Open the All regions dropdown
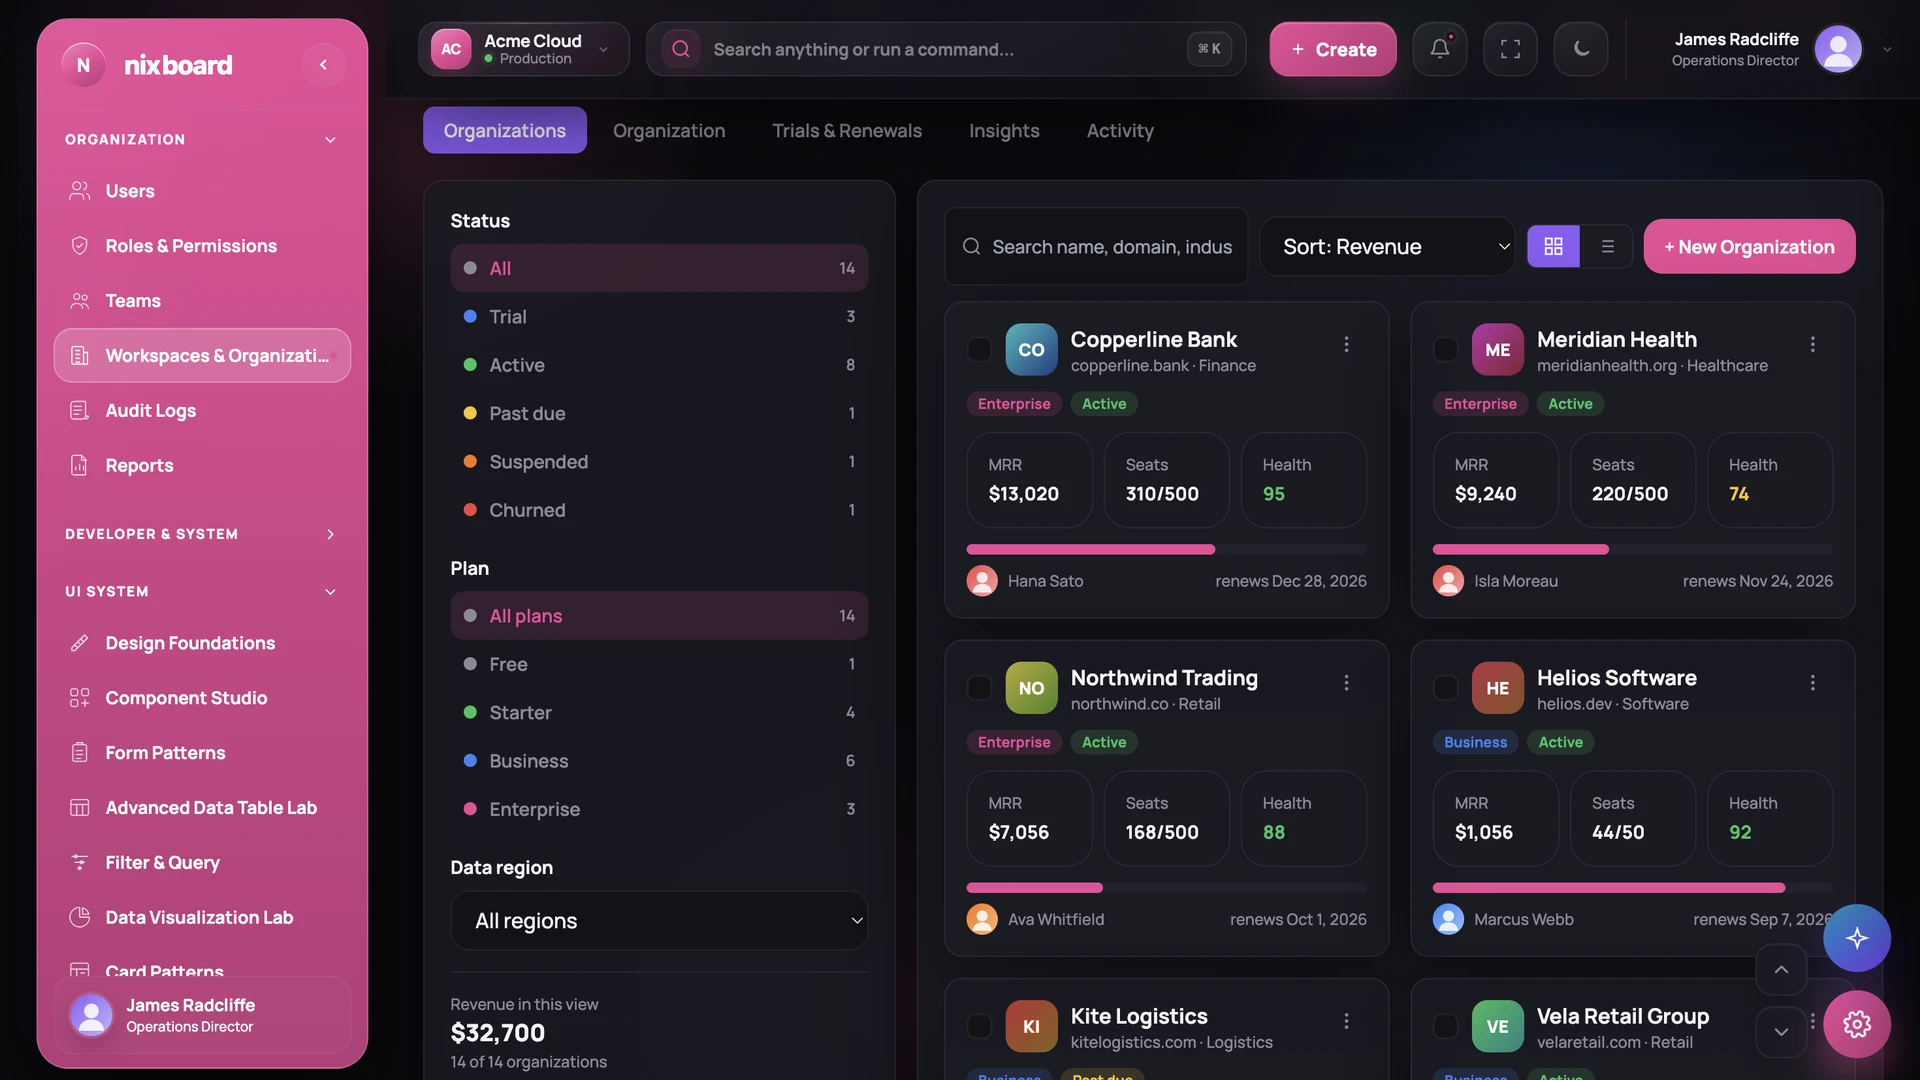Image resolution: width=1920 pixels, height=1080 pixels. click(659, 920)
